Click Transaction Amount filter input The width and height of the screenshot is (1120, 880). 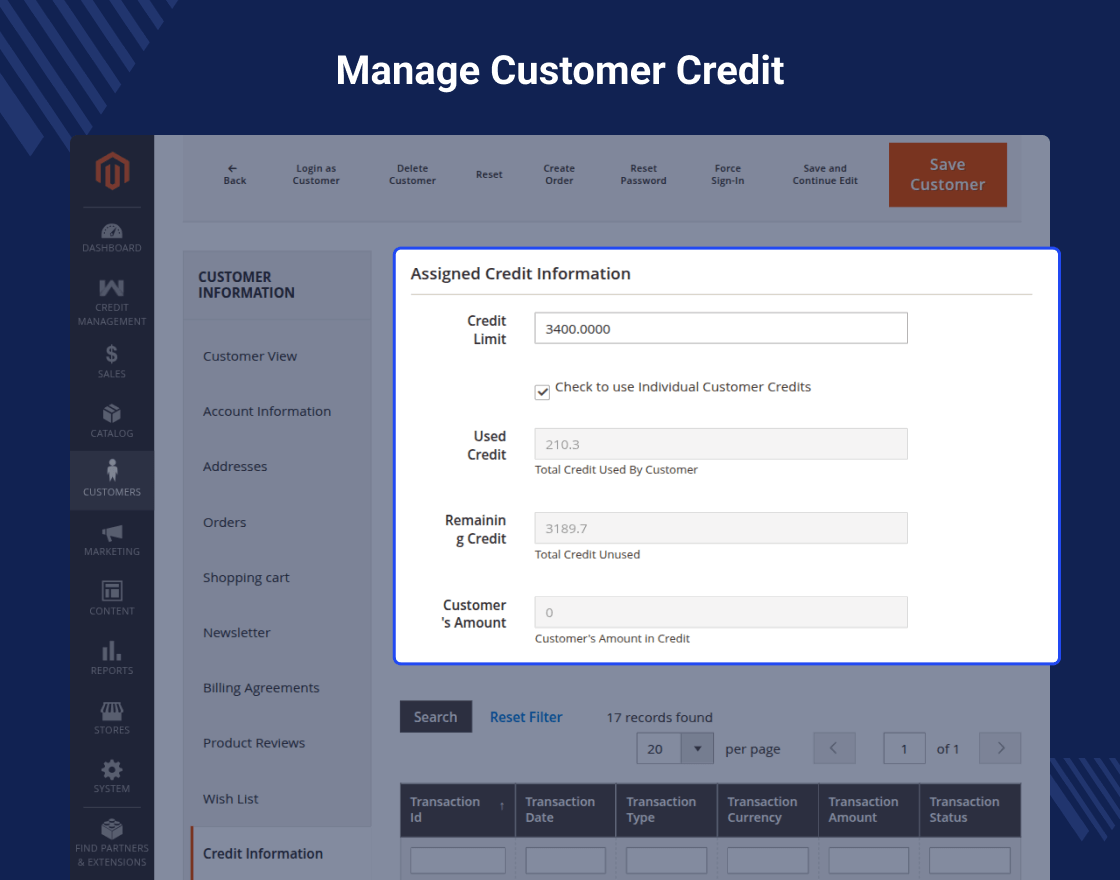[x=869, y=861]
